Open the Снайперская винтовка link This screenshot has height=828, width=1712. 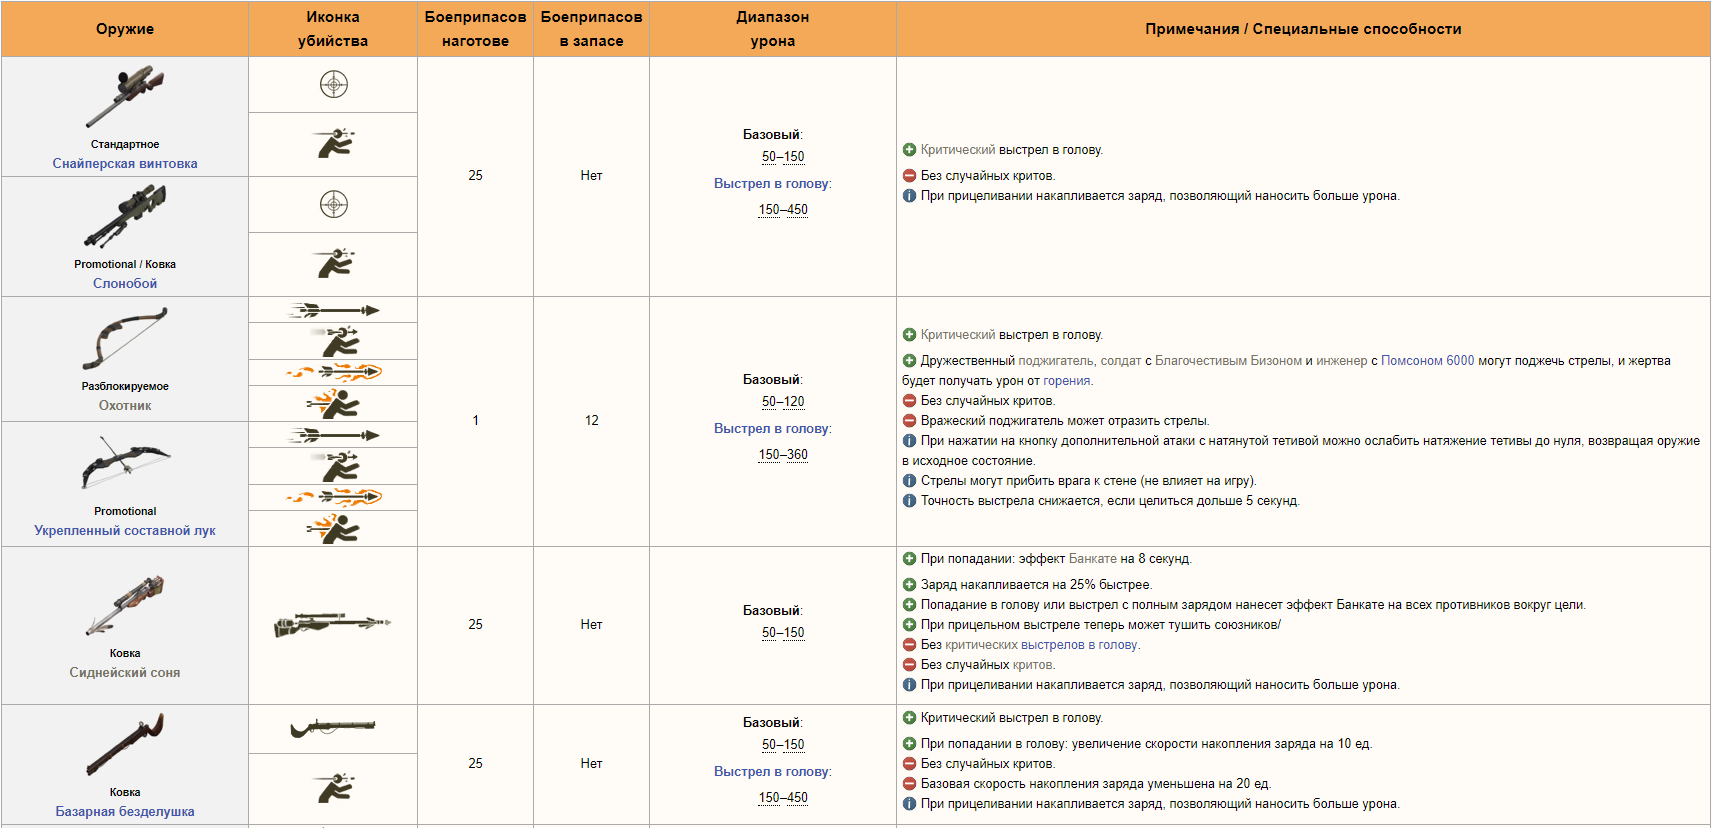coord(125,163)
